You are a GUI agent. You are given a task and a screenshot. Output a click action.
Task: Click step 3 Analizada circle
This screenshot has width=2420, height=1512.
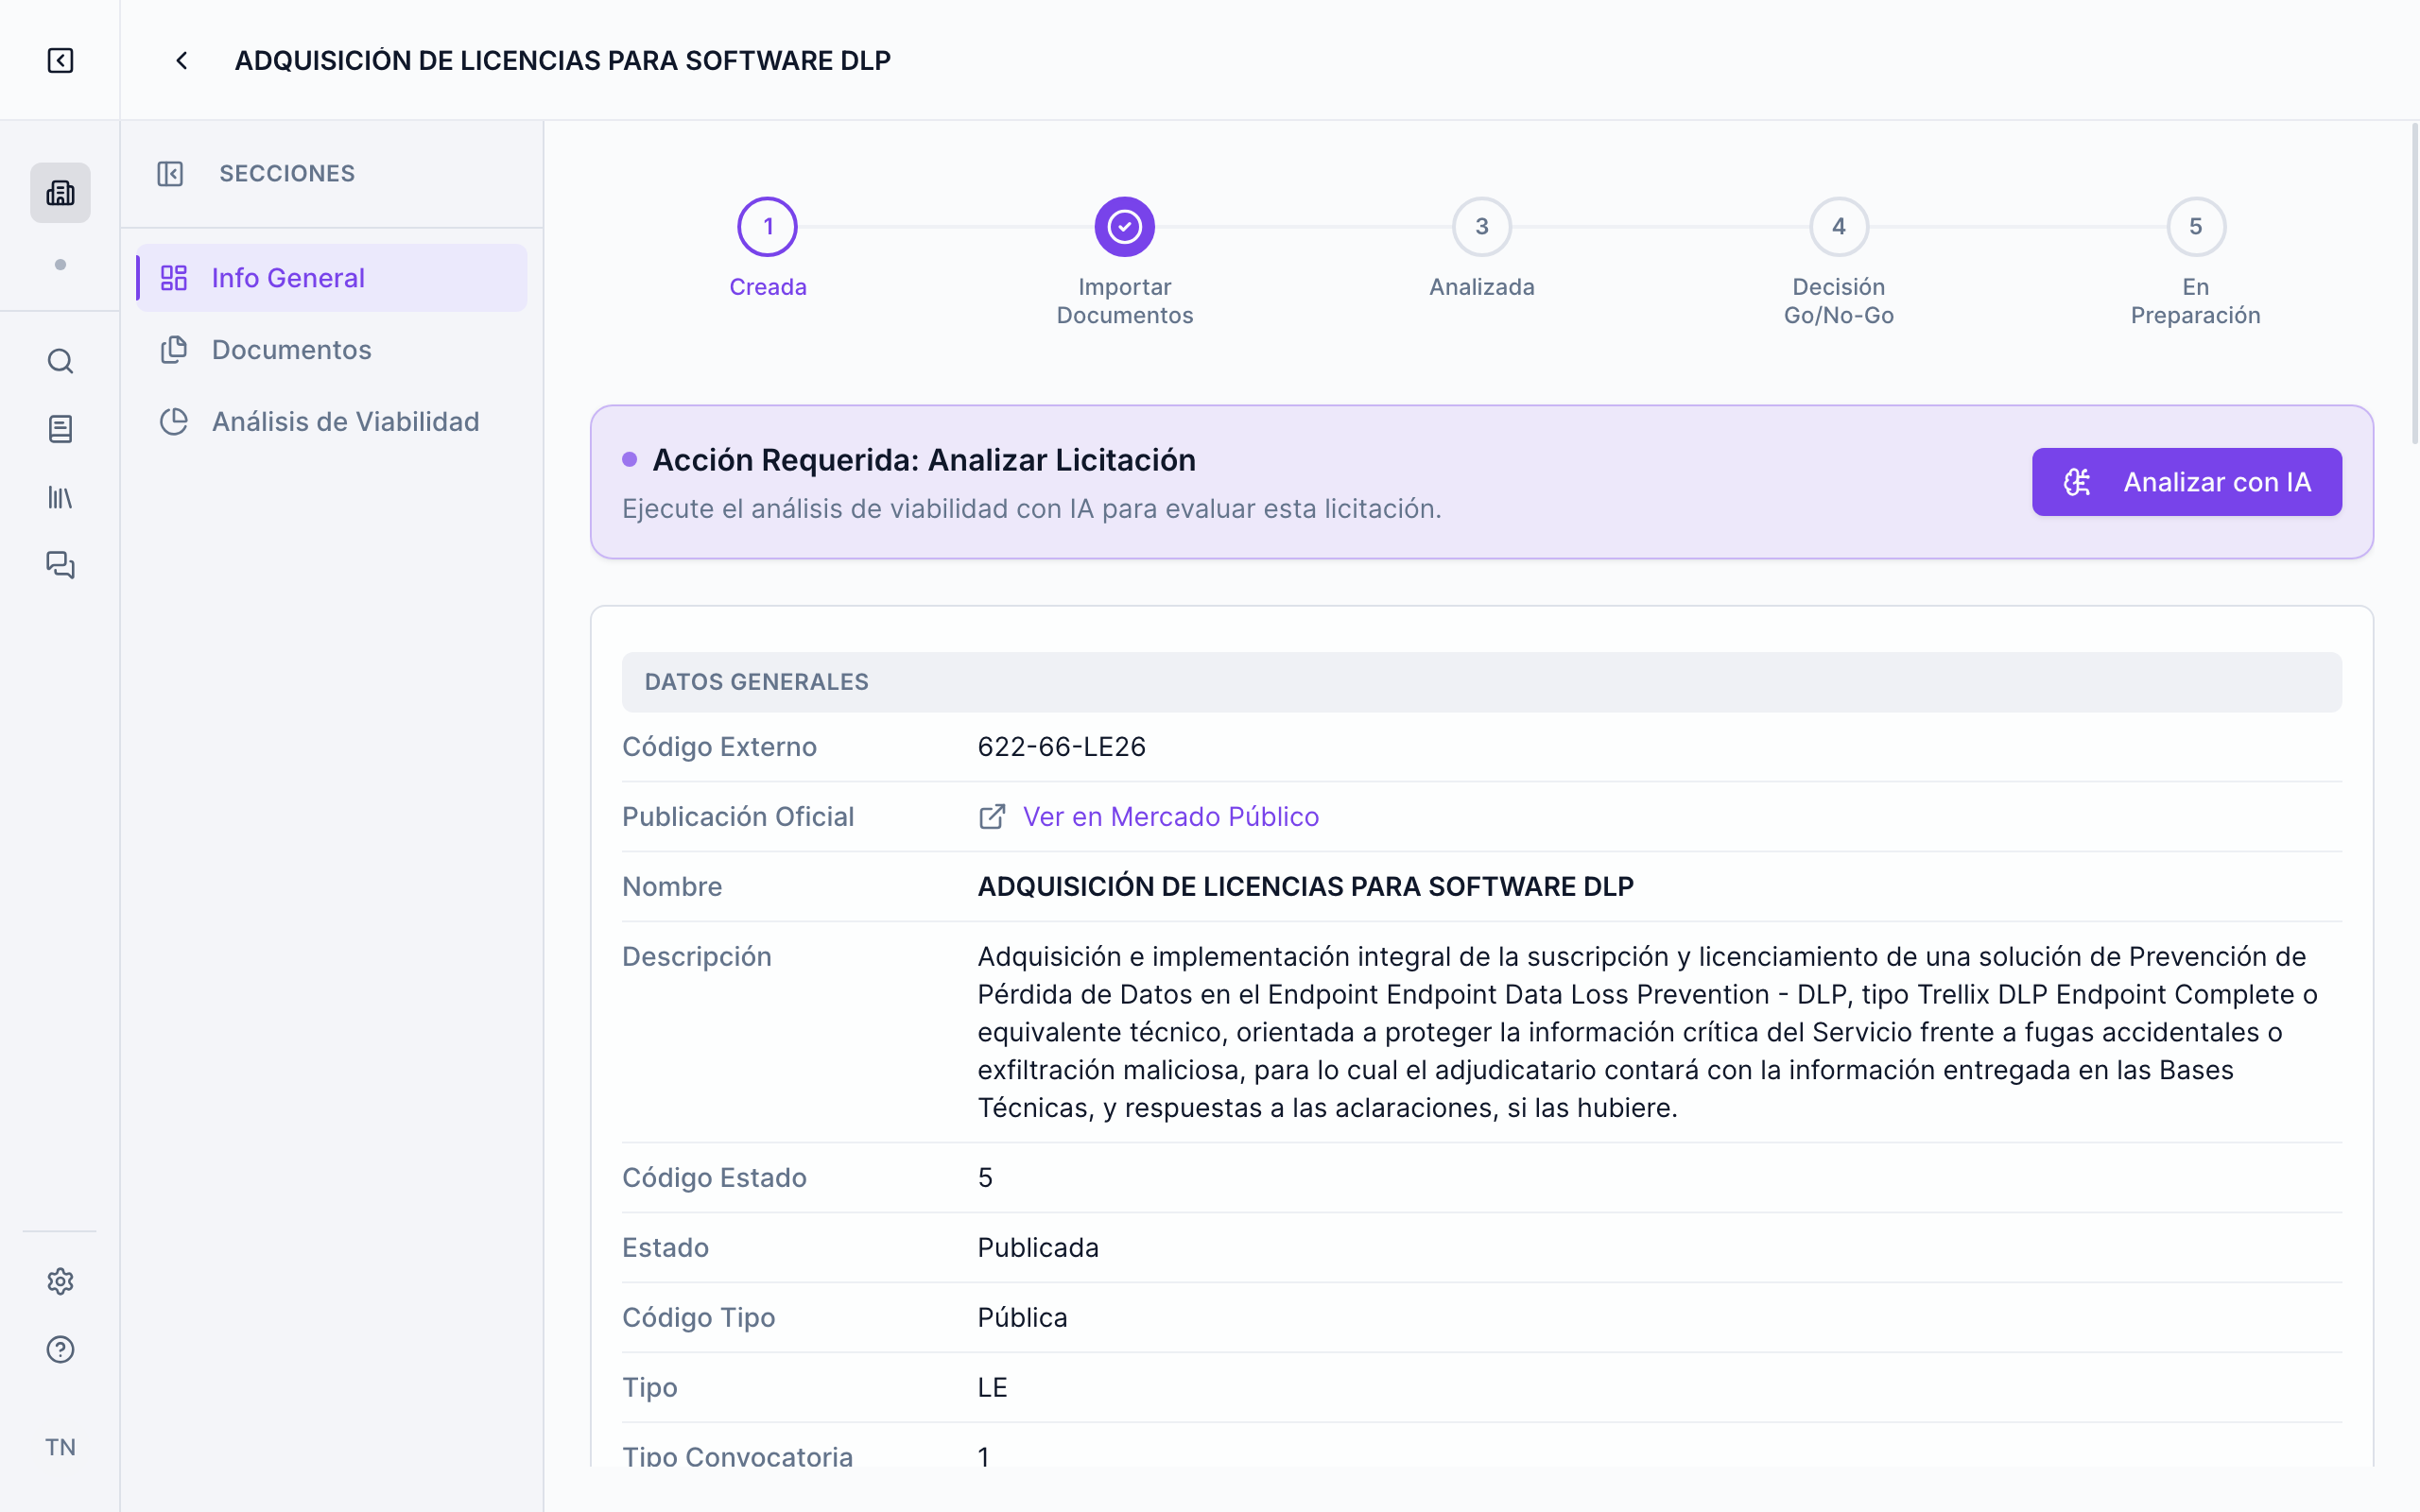click(1481, 226)
